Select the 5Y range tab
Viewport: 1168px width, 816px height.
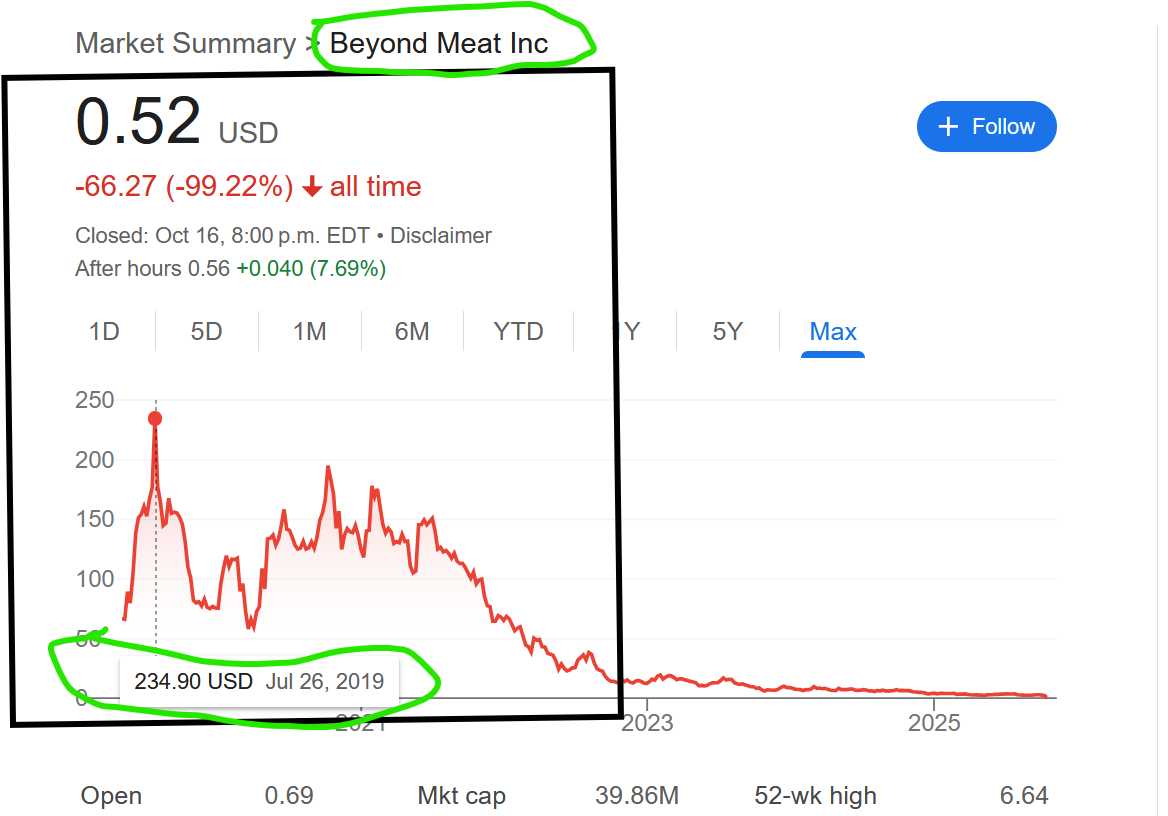(x=727, y=332)
